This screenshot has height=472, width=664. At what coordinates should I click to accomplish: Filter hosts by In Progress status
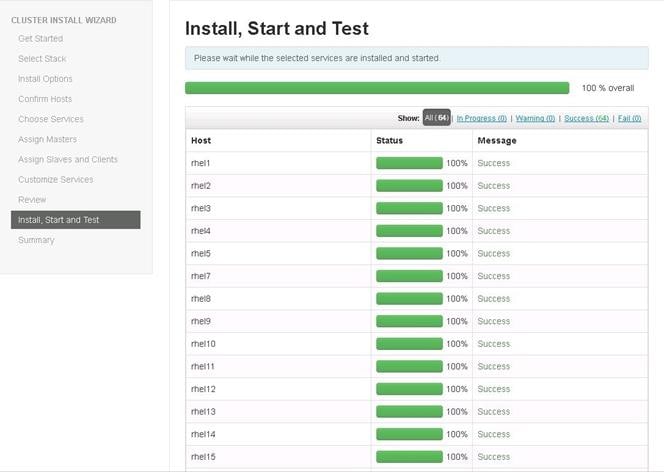481,118
